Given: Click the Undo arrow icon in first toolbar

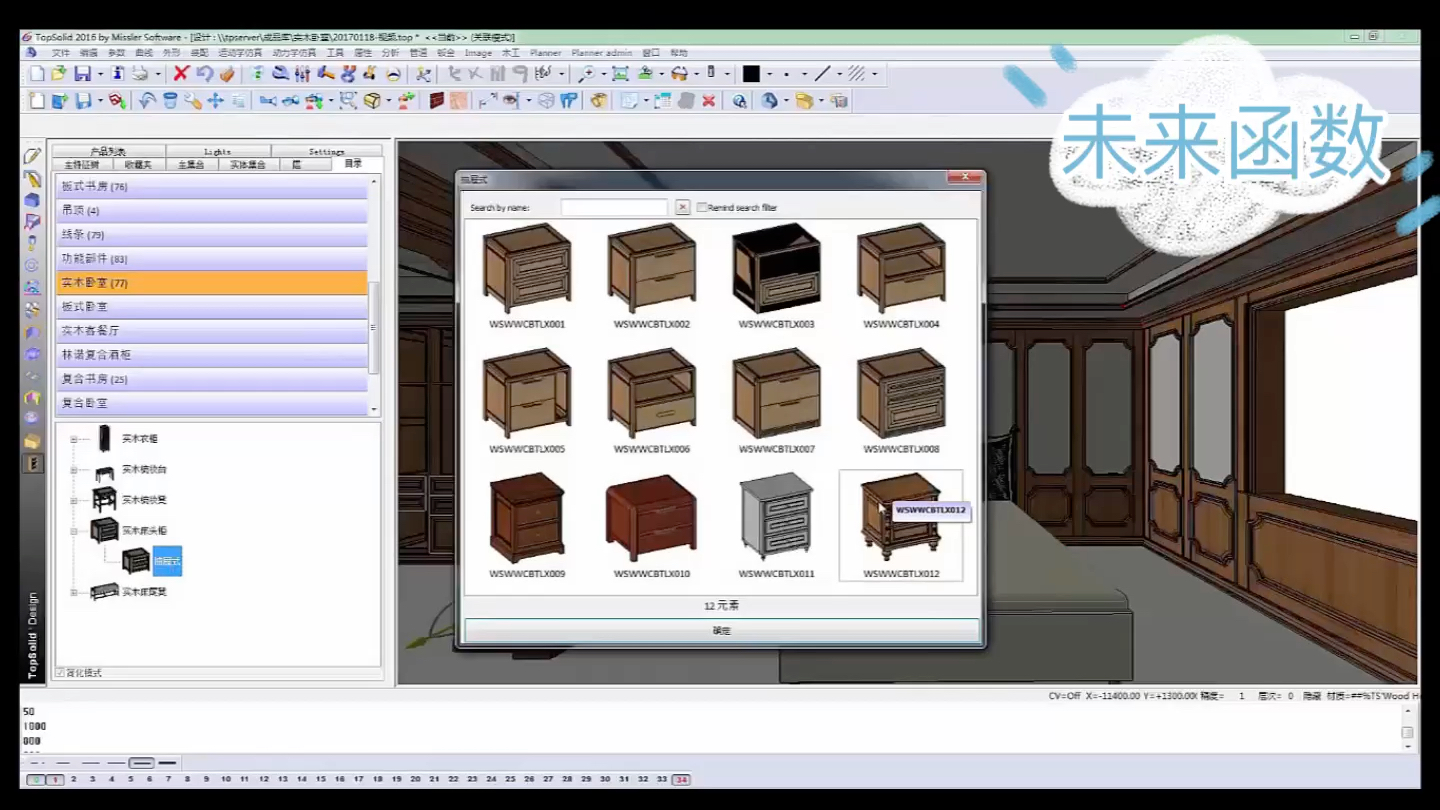Looking at the screenshot, I should click(205, 74).
